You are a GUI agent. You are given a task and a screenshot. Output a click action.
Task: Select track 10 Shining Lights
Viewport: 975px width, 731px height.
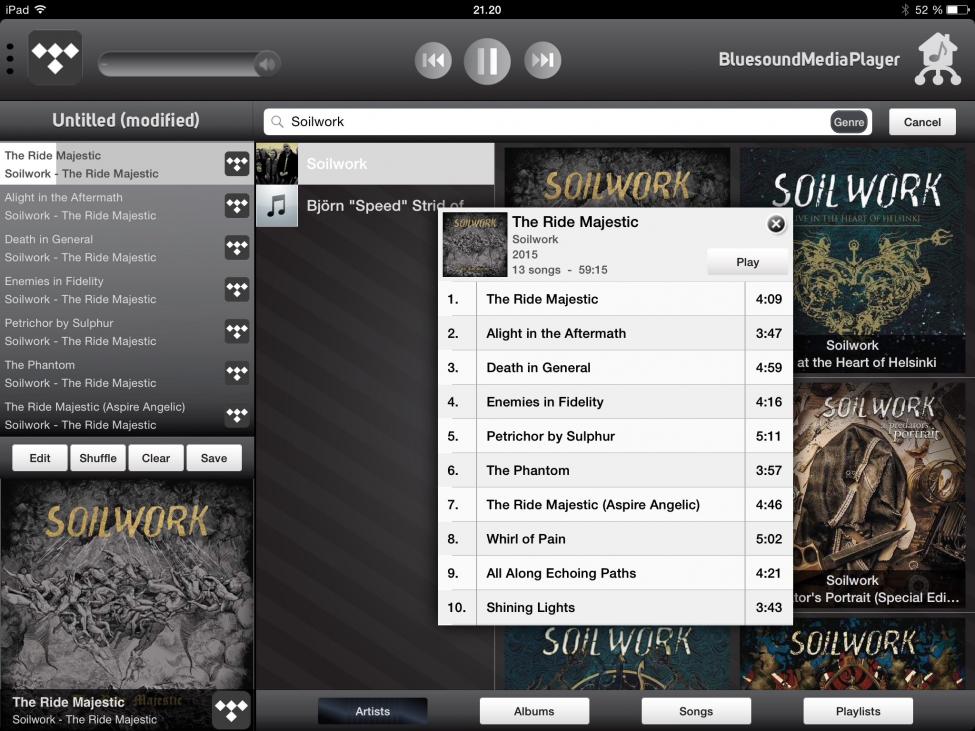(x=616, y=607)
